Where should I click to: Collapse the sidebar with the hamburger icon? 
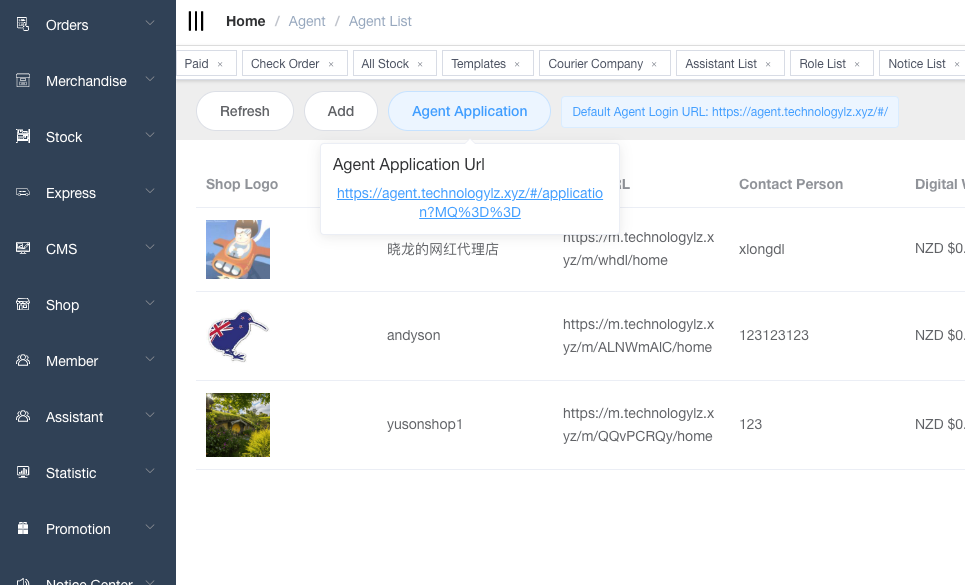coord(197,21)
